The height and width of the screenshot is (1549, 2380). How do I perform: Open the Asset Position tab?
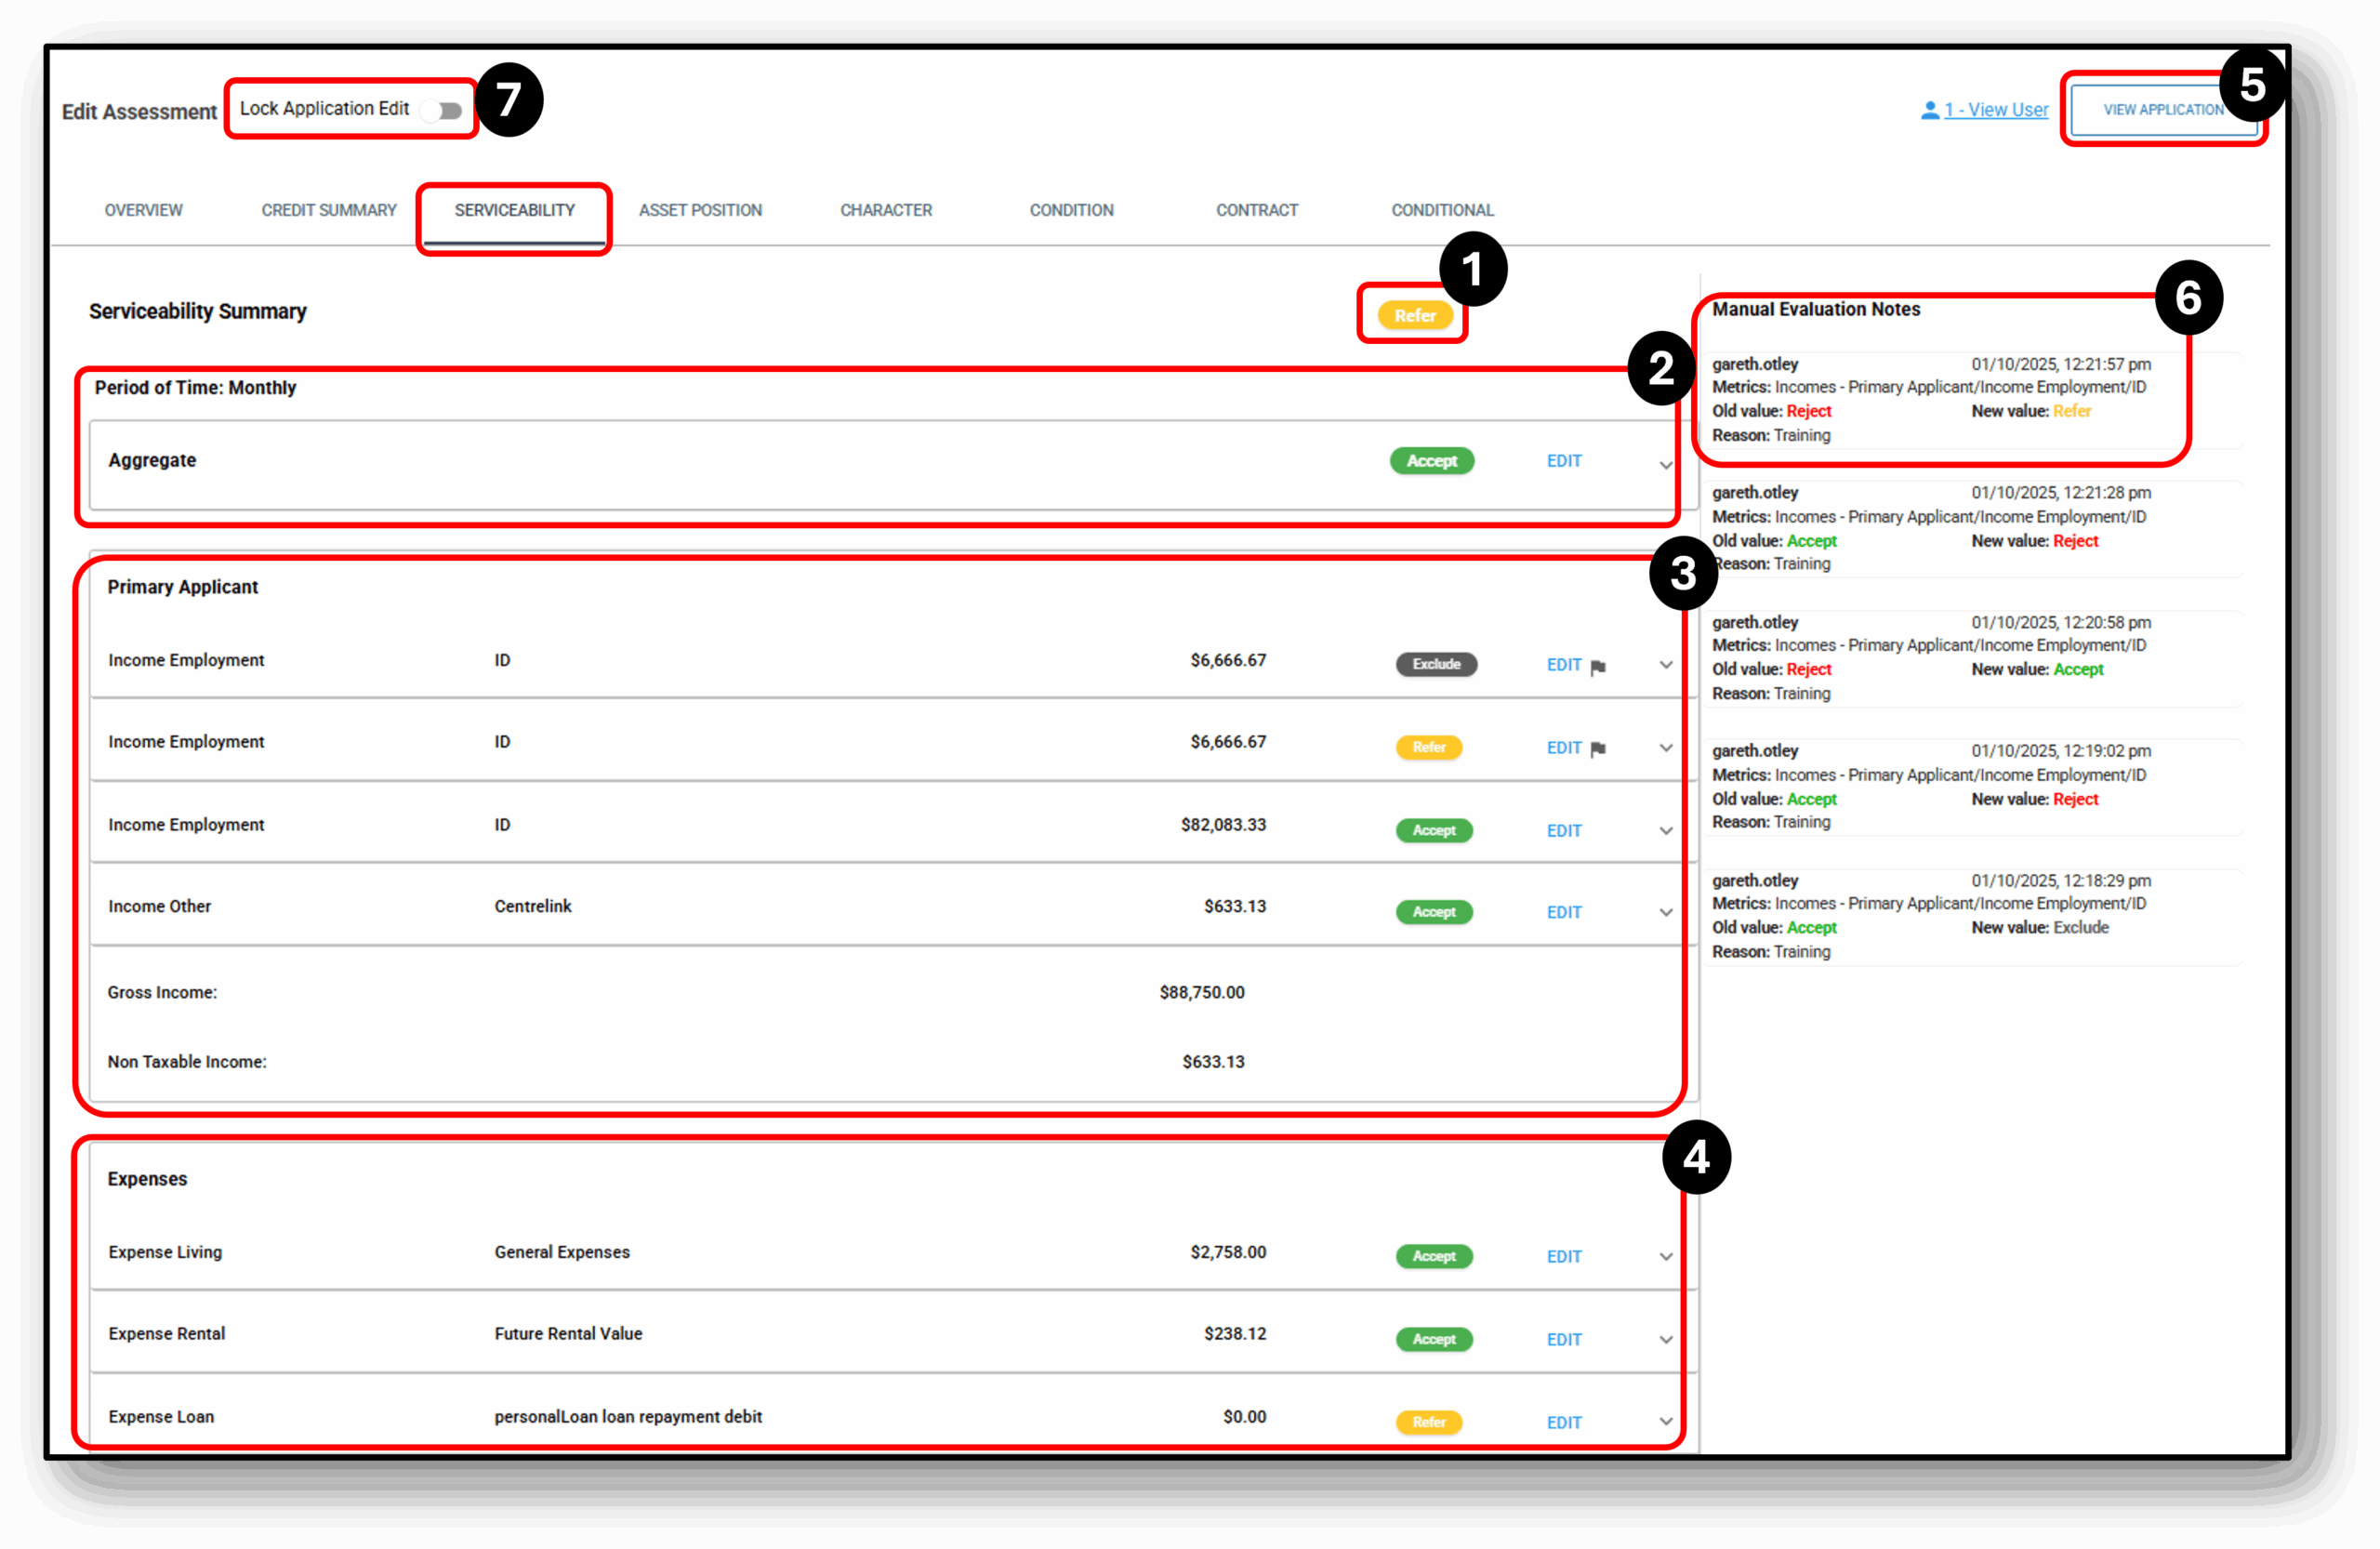700,210
